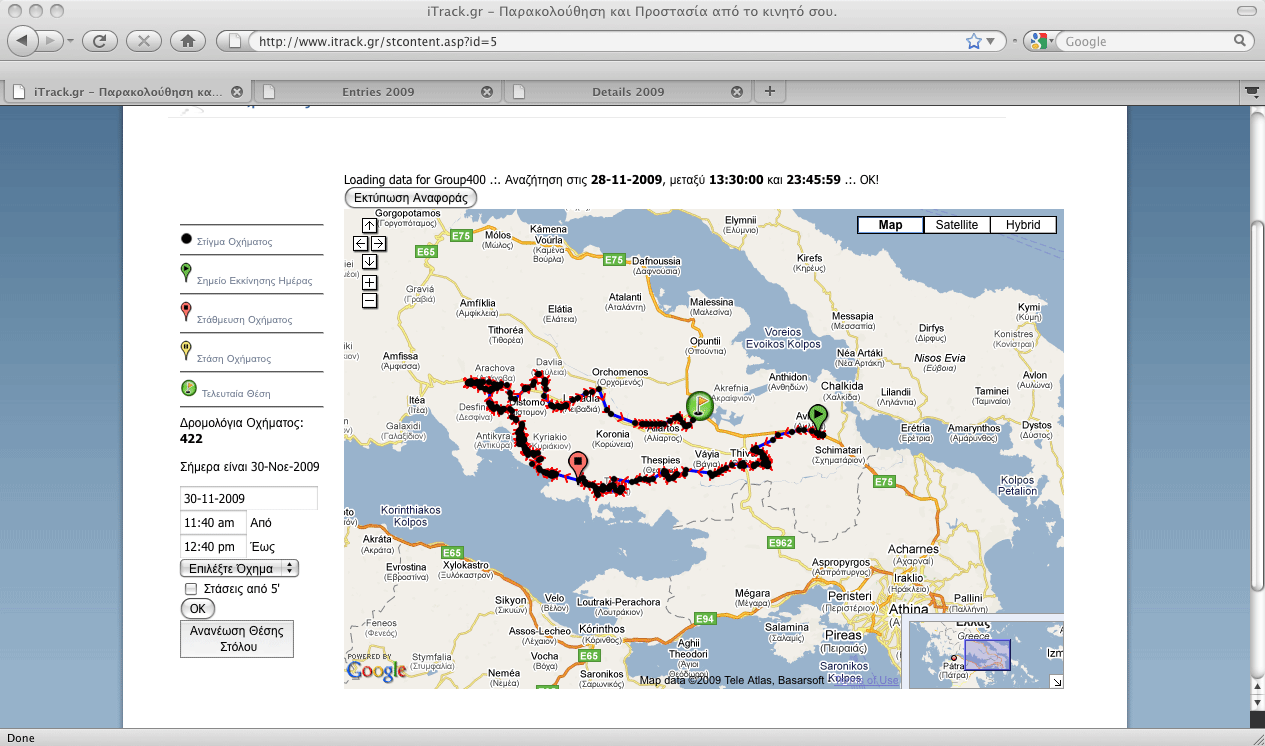
Task: Reload the page with the refresh button
Action: pos(100,41)
